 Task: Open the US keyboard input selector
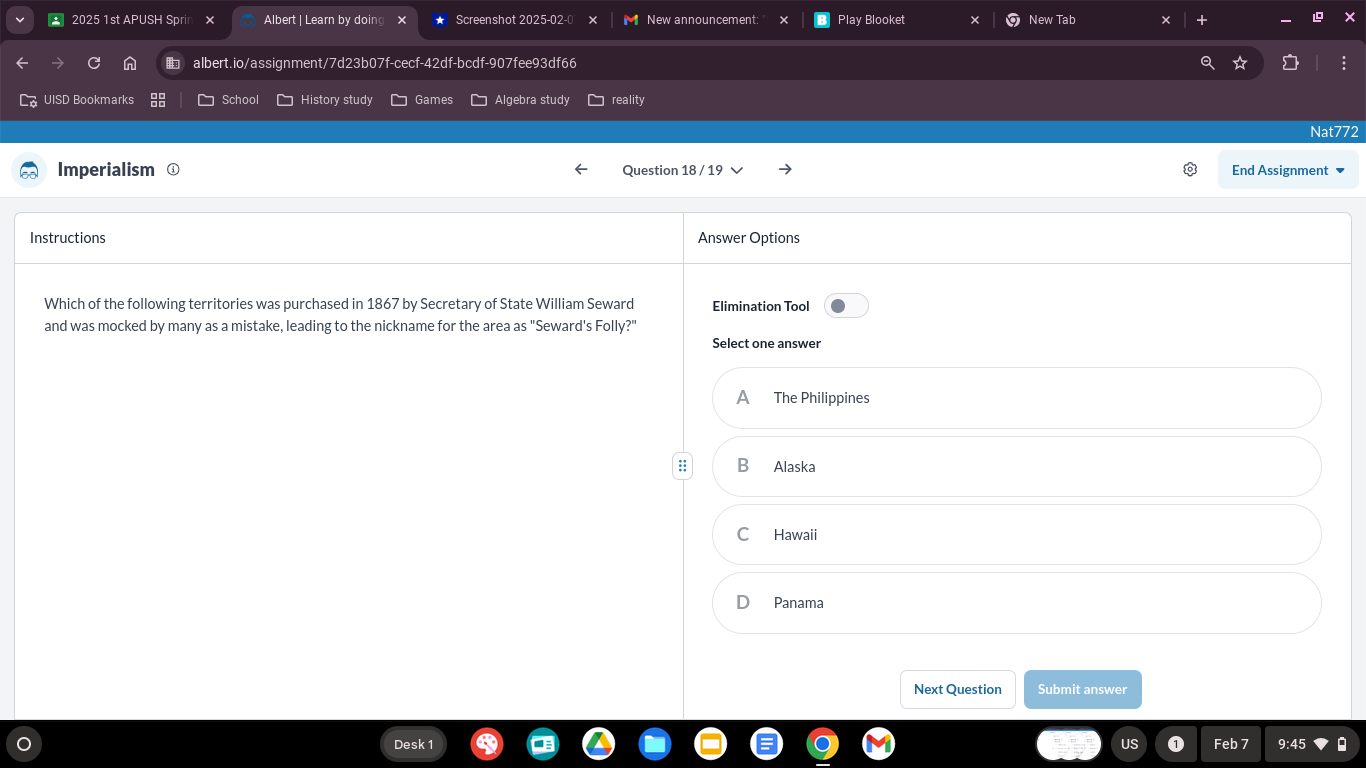point(1129,744)
